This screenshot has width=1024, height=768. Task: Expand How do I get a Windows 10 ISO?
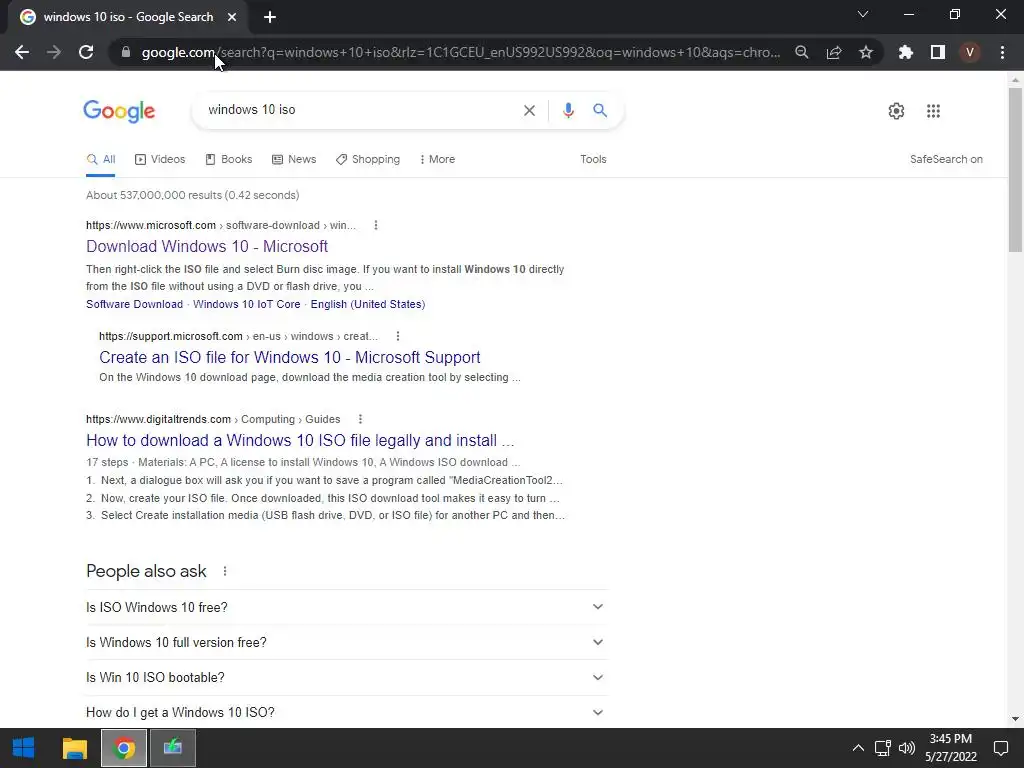(346, 712)
